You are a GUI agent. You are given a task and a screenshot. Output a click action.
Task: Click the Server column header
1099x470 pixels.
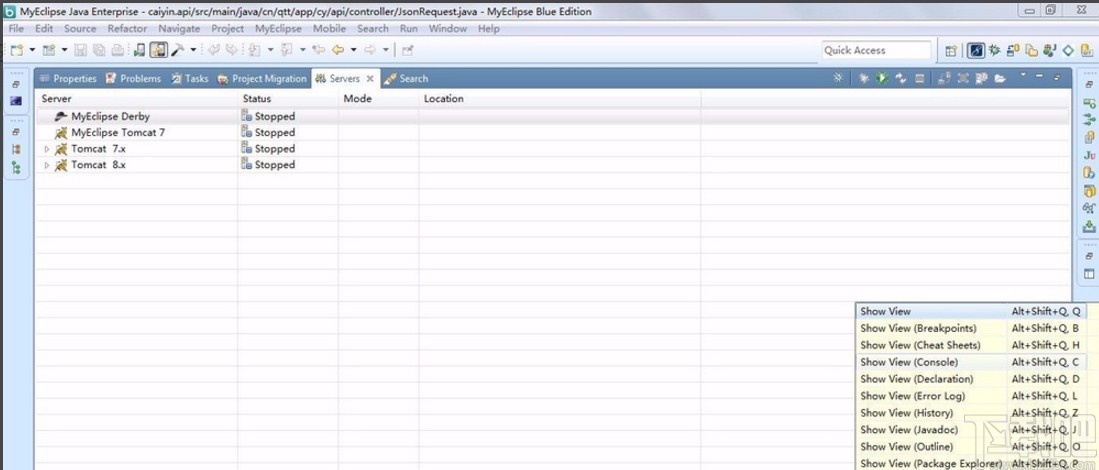click(137, 99)
